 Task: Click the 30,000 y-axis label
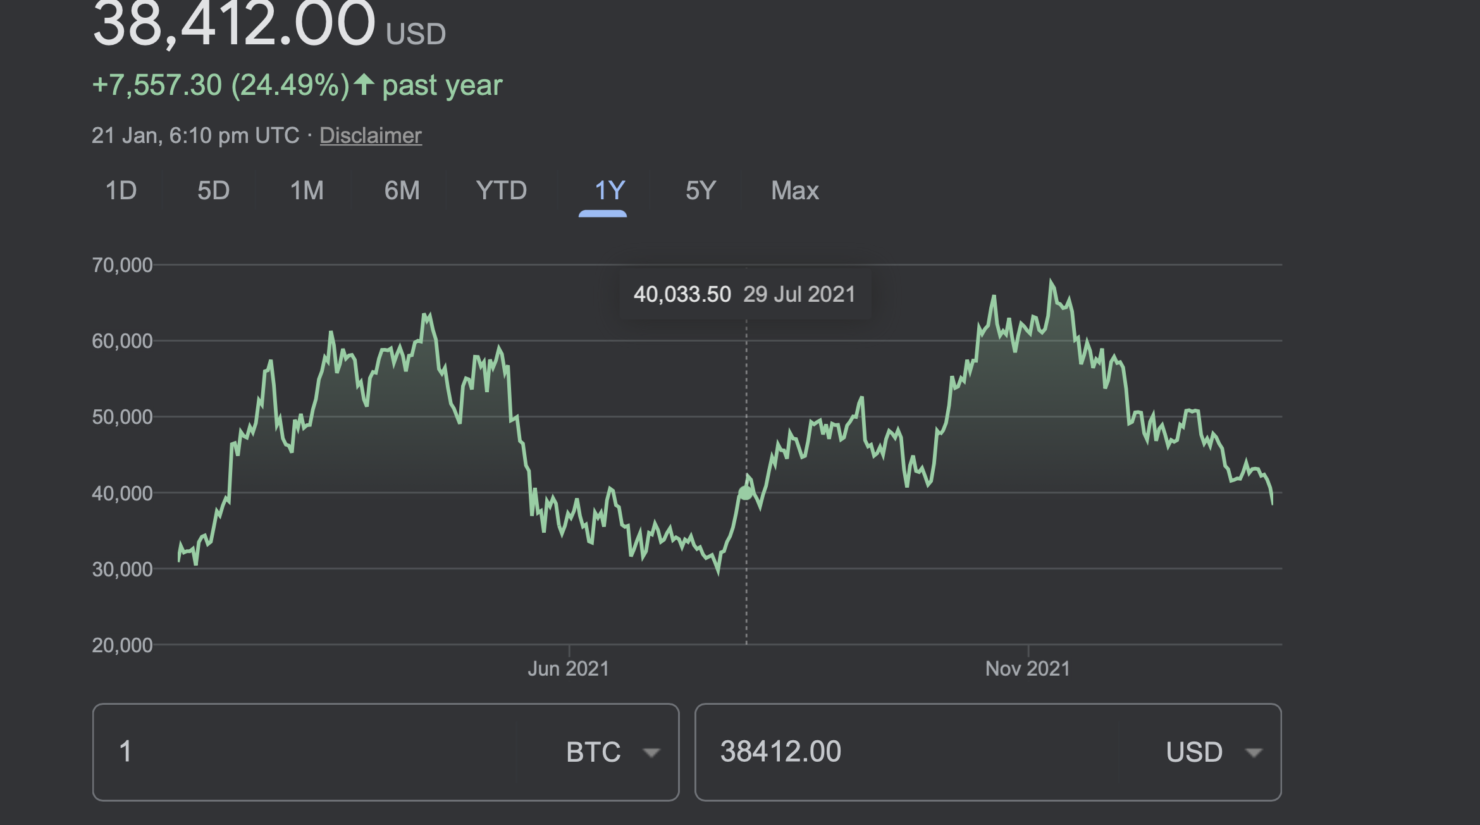point(122,569)
